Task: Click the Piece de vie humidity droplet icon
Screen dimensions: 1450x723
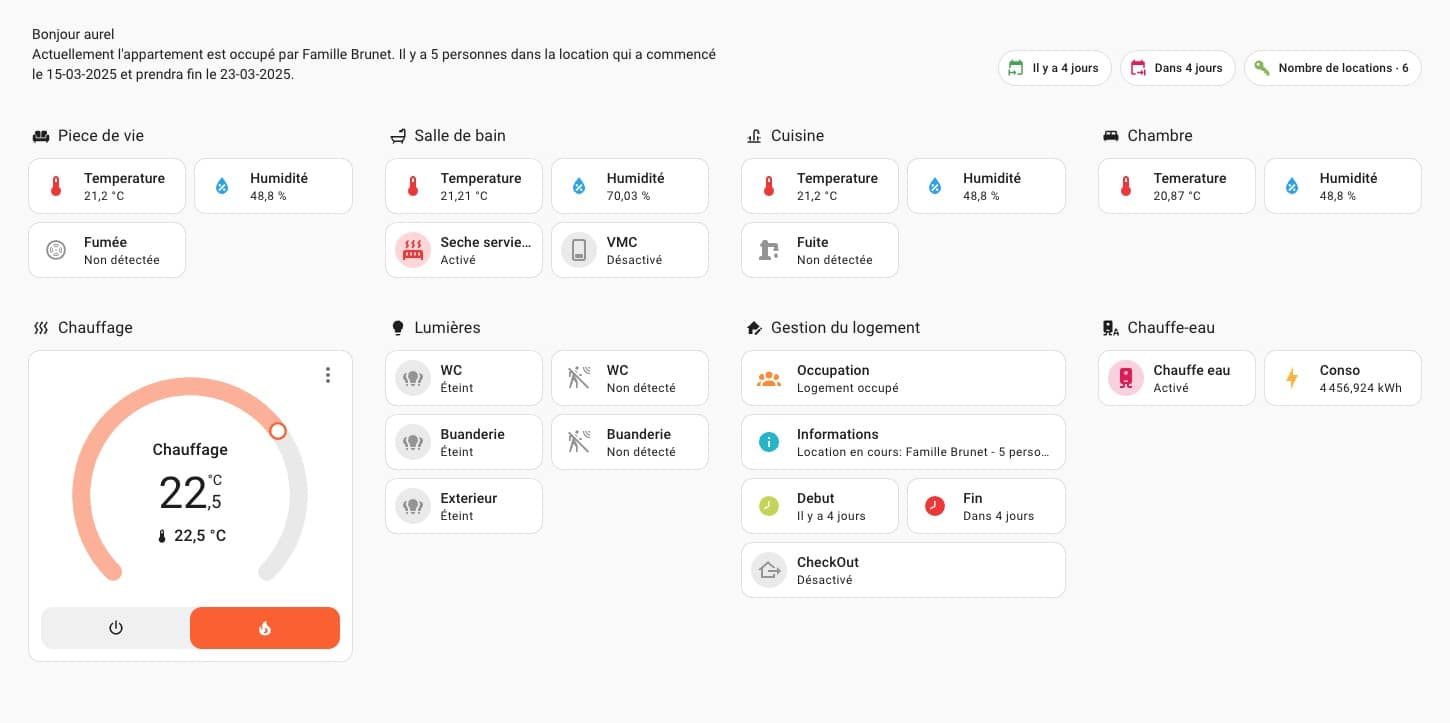Action: [222, 186]
